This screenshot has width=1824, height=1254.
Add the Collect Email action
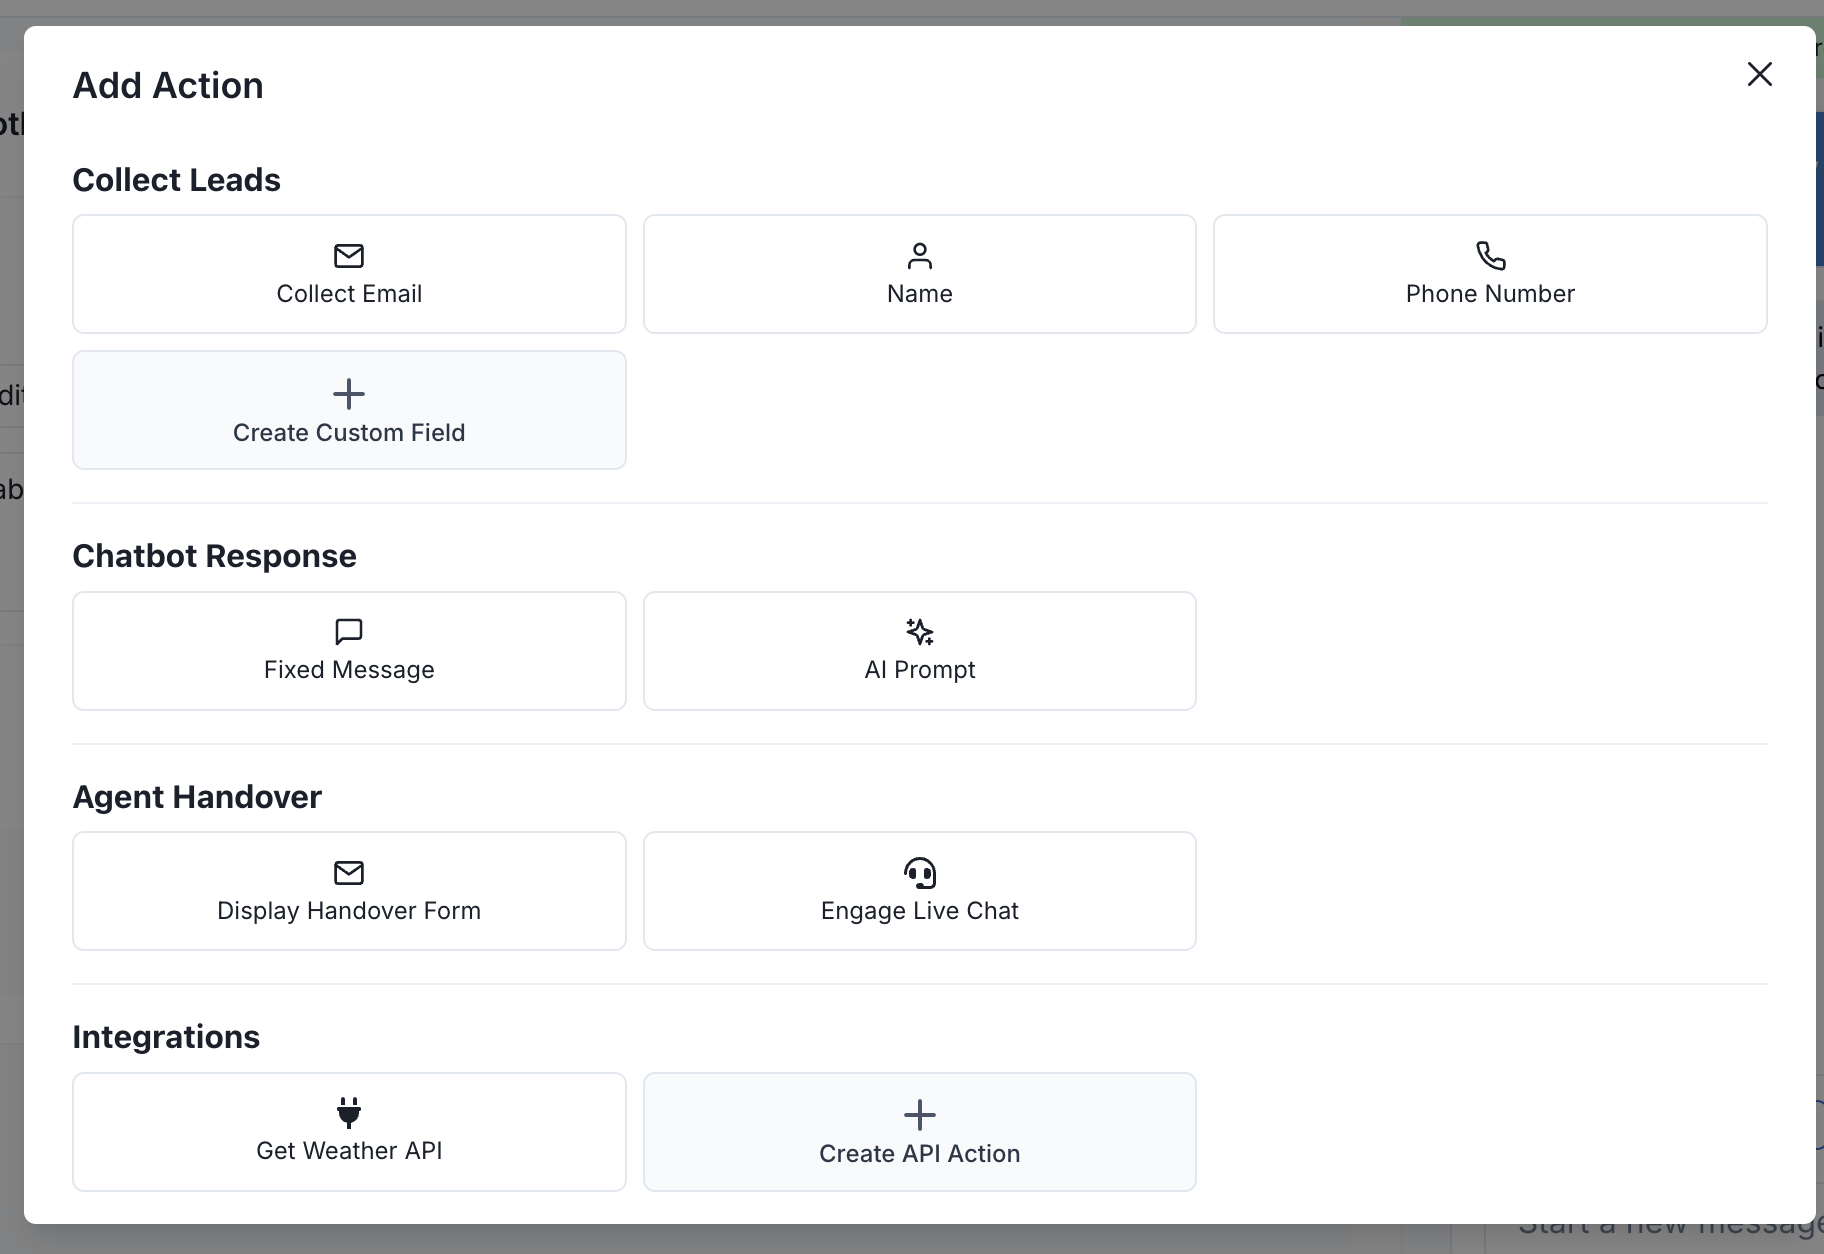pyautogui.click(x=349, y=274)
